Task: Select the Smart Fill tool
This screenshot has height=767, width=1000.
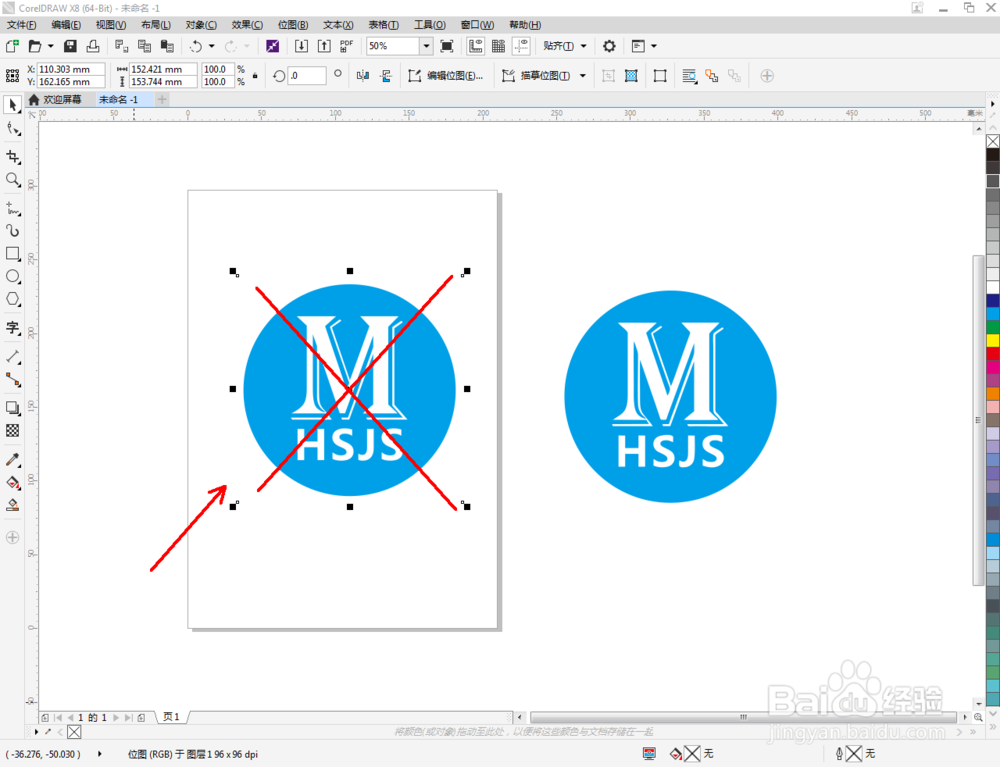Action: pyautogui.click(x=13, y=506)
